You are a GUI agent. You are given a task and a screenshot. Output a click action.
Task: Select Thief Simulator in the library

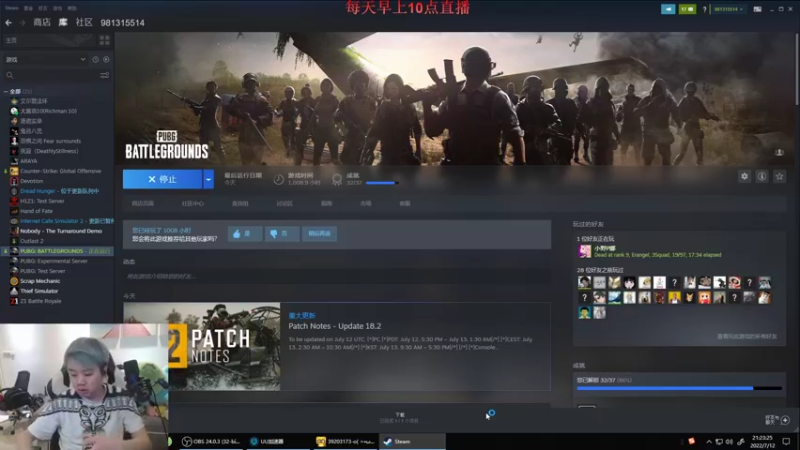[39, 291]
